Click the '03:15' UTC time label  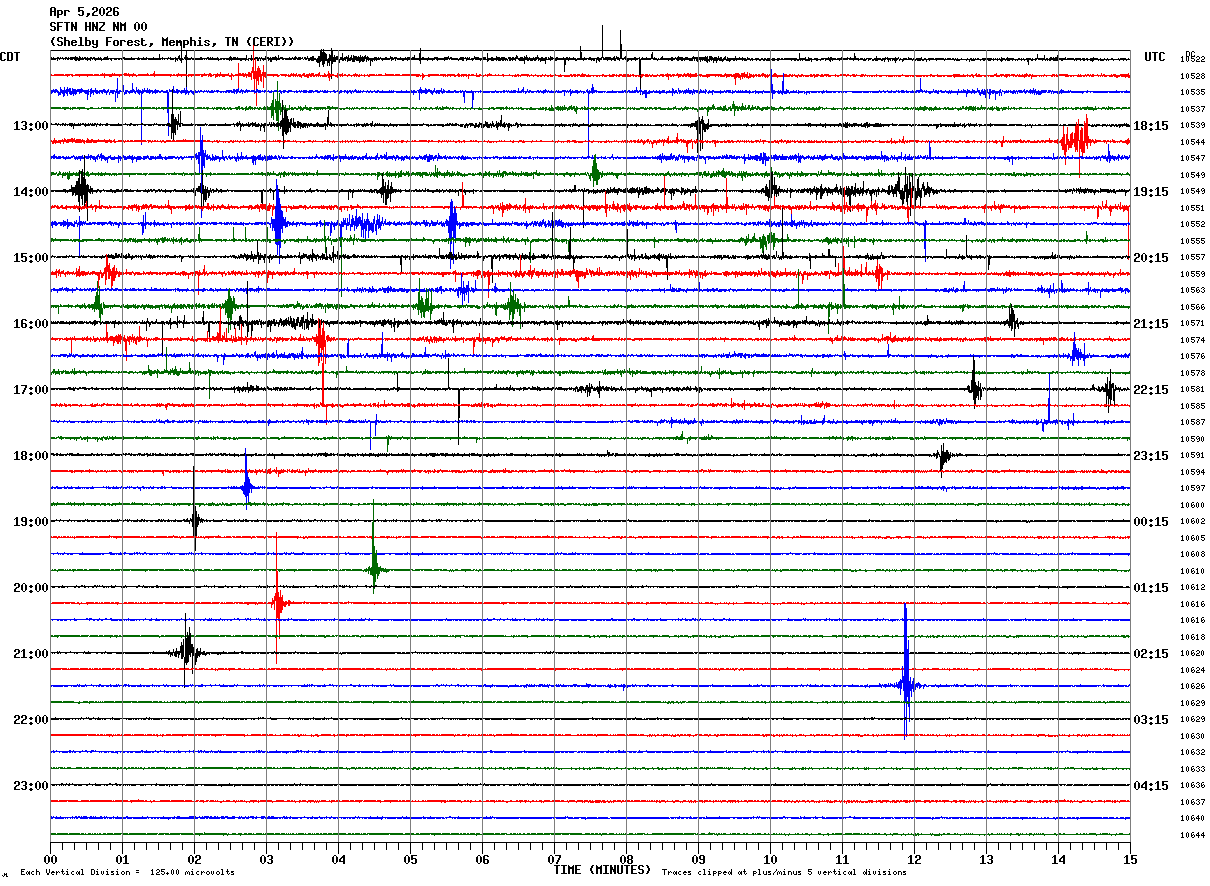(x=1151, y=720)
